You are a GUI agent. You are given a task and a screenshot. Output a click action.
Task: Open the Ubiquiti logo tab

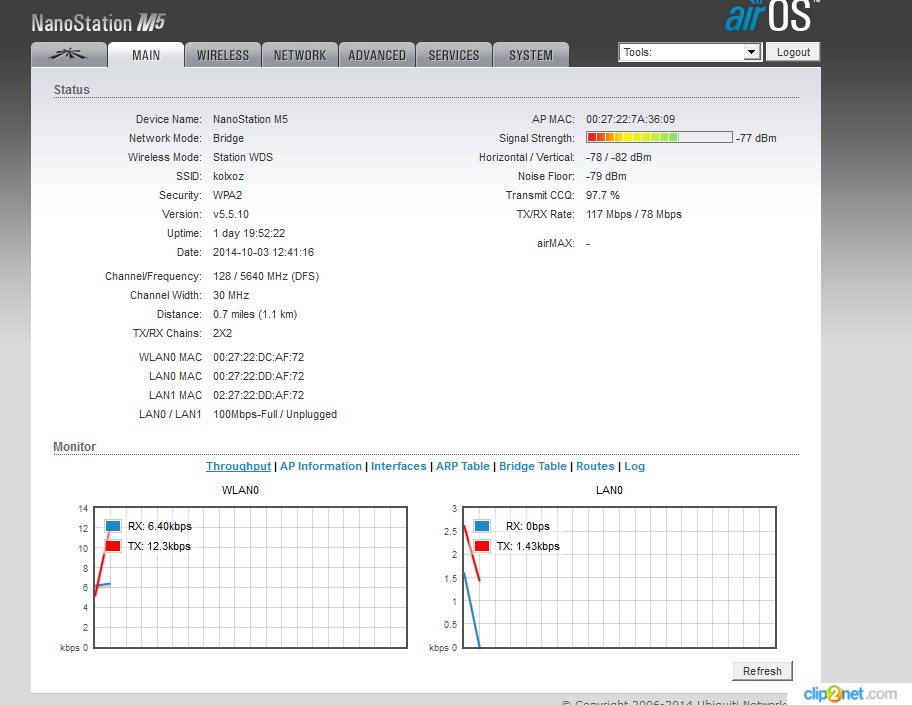coord(69,55)
